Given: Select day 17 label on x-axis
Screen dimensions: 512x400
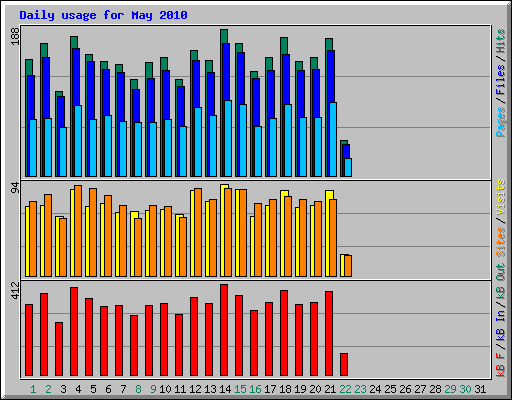Looking at the screenshot, I should [270, 389].
